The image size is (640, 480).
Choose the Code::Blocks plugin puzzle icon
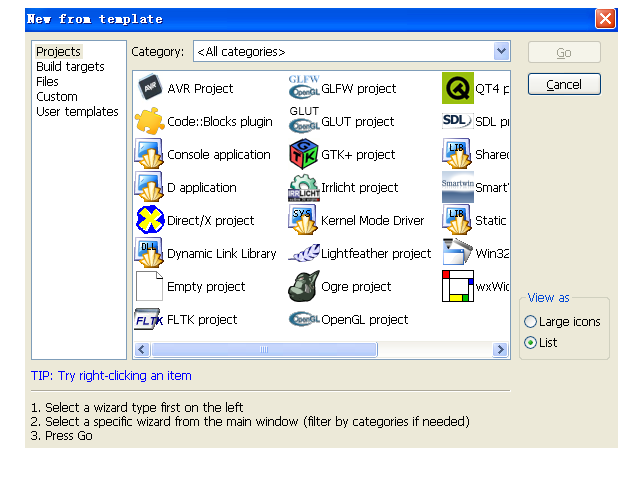point(149,121)
